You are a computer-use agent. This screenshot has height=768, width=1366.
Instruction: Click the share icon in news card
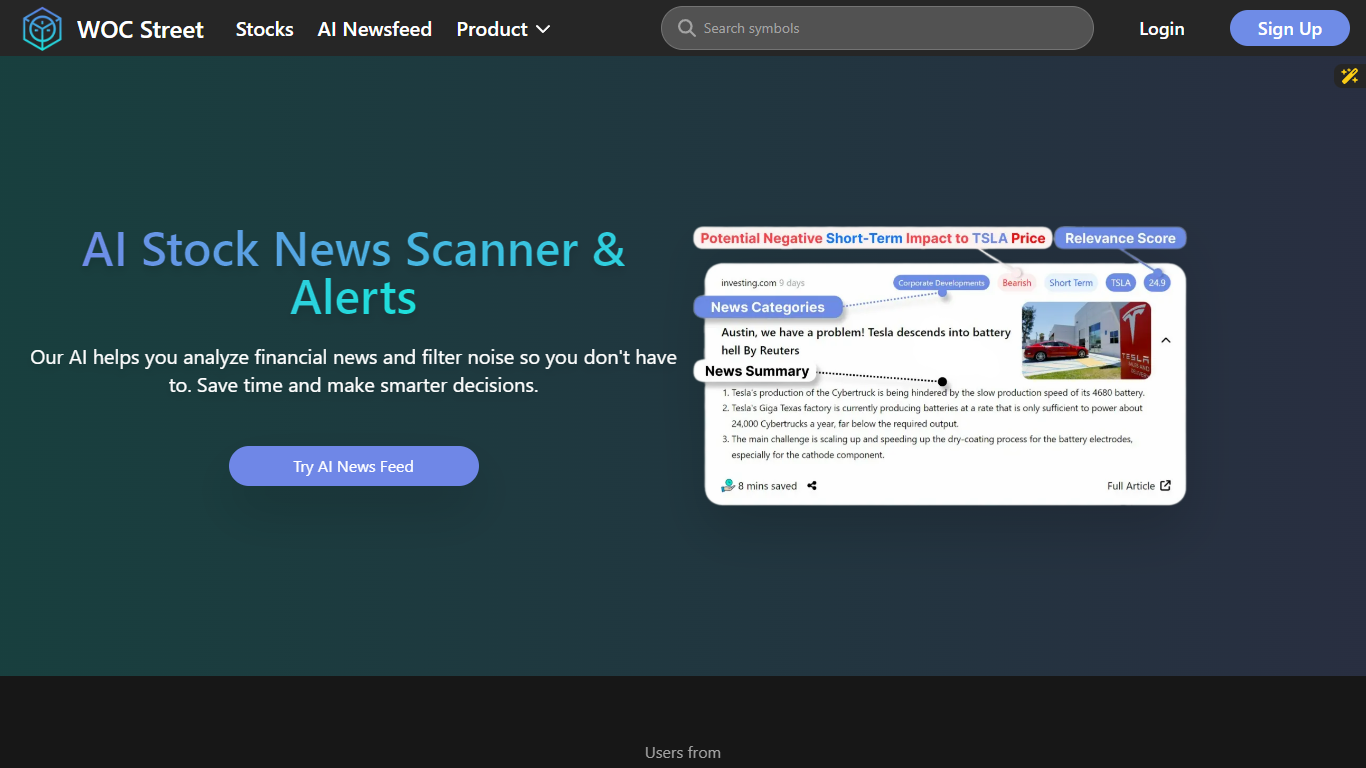[812, 486]
